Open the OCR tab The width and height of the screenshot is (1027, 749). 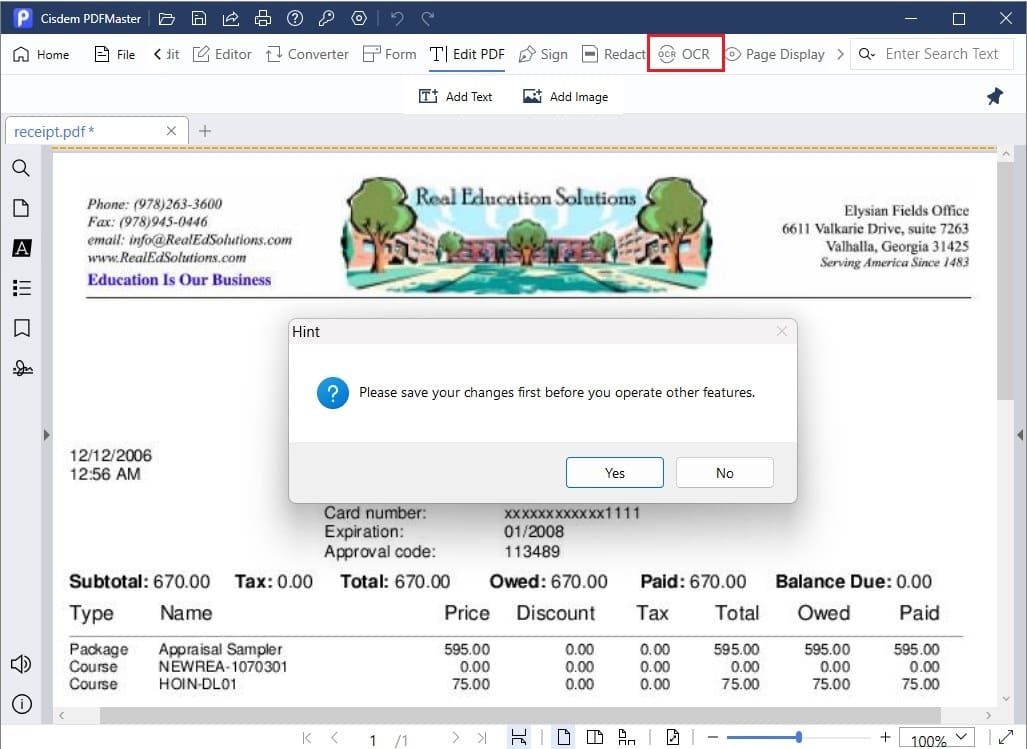[x=684, y=54]
